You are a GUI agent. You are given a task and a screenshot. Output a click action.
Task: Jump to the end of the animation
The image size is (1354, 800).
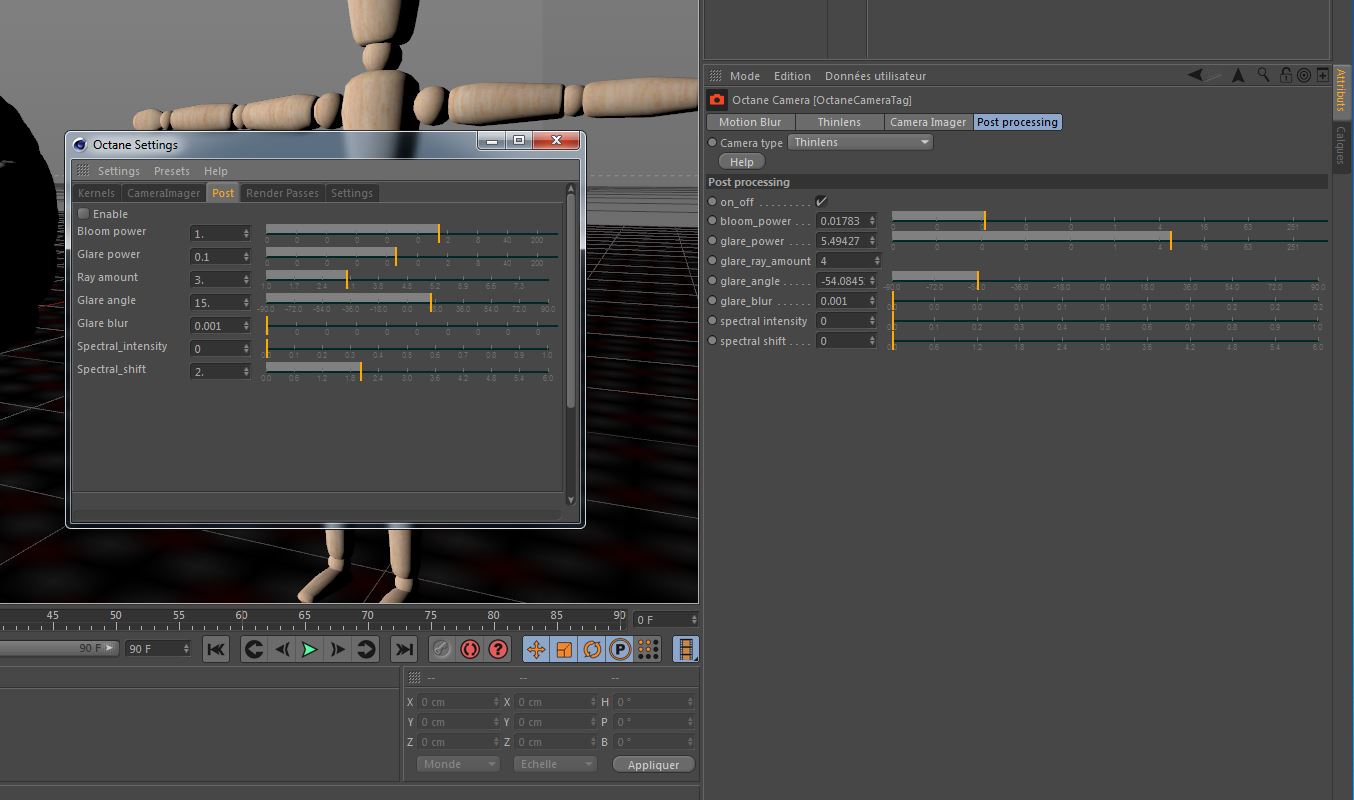tap(403, 650)
